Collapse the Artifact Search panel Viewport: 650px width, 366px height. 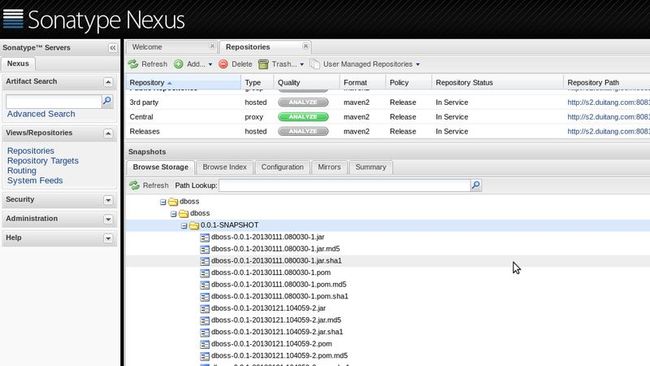(108, 82)
